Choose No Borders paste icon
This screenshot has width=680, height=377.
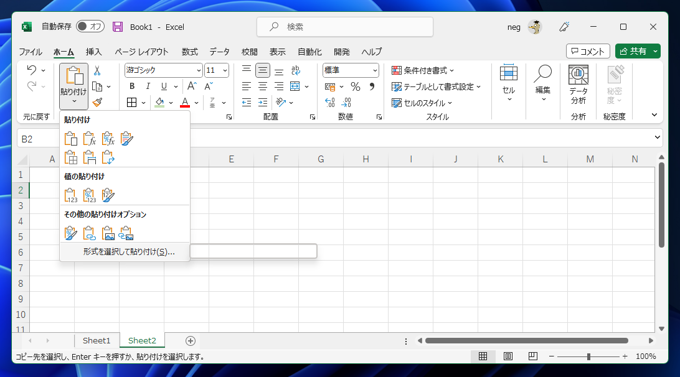point(71,157)
